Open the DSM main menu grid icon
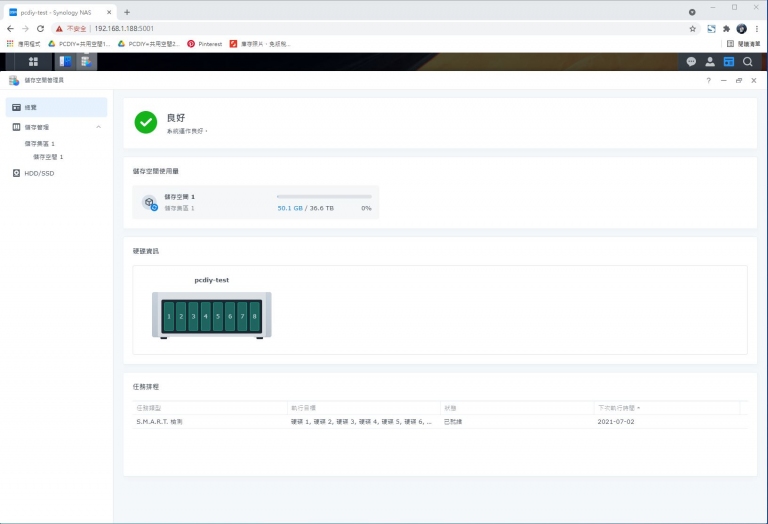 [x=33, y=62]
